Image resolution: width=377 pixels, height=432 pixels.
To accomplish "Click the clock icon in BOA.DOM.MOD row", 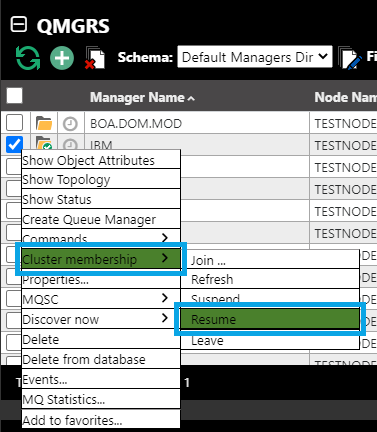I will pos(70,124).
